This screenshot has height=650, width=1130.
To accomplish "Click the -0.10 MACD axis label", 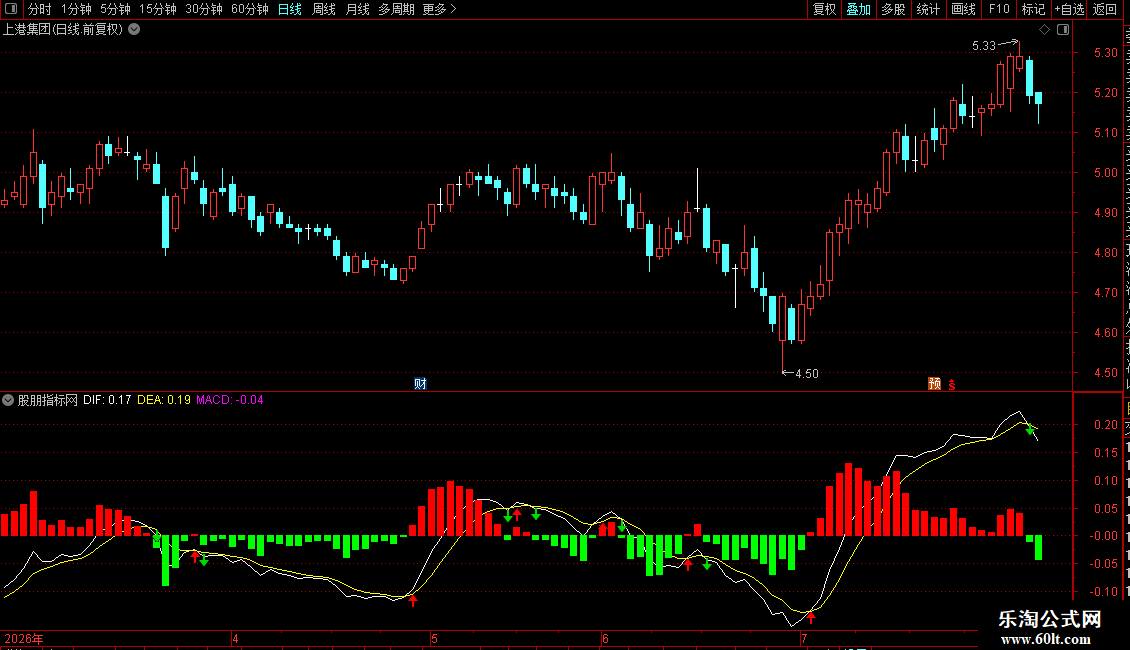I will [1103, 592].
